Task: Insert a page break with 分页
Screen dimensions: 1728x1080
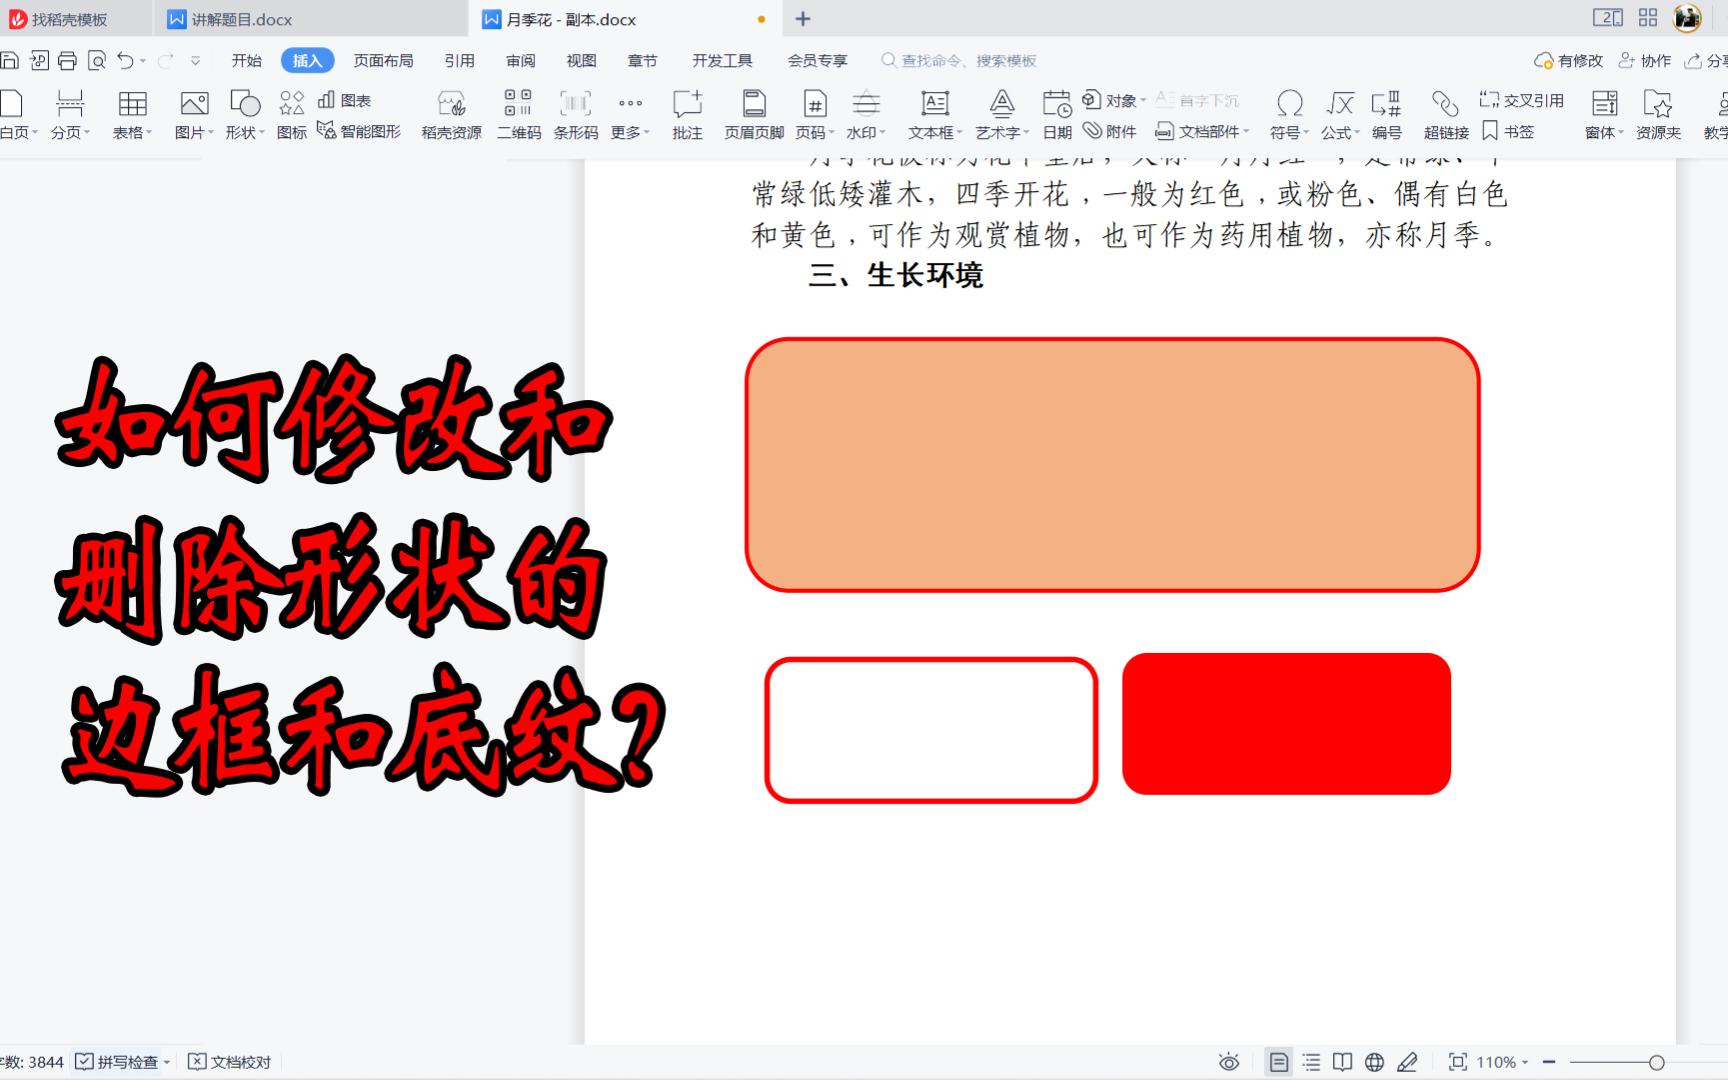Action: [70, 114]
